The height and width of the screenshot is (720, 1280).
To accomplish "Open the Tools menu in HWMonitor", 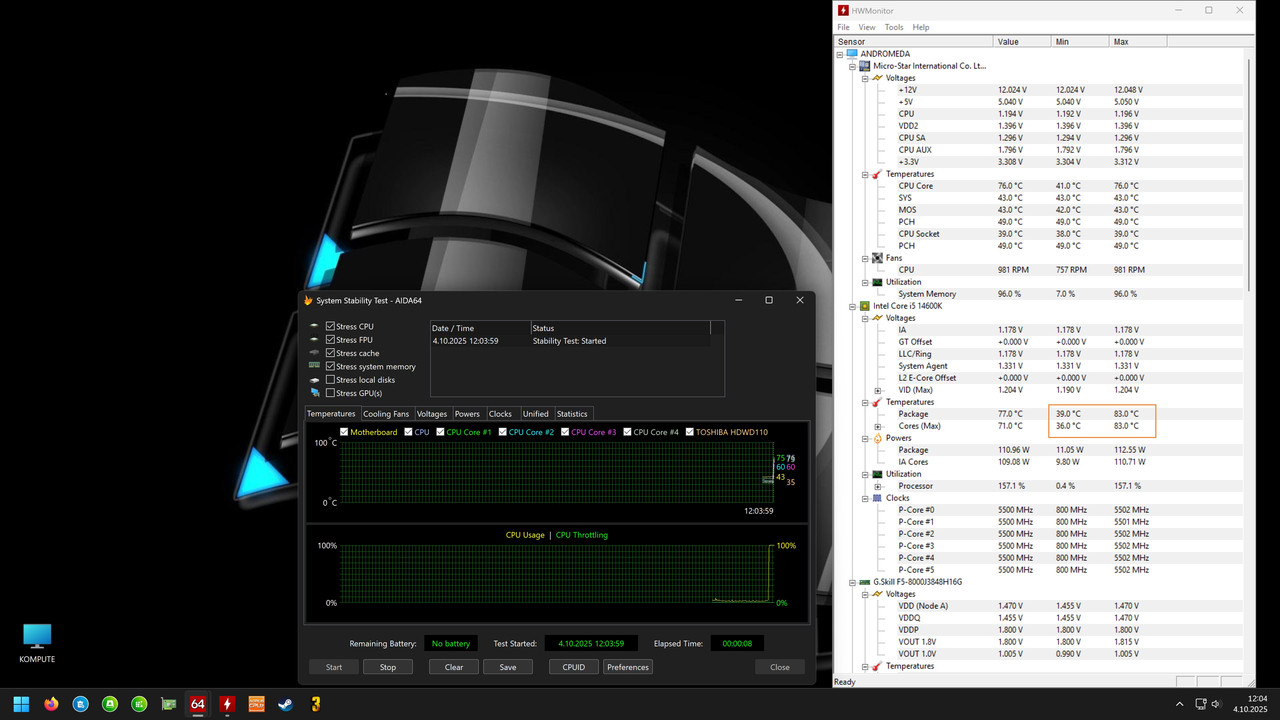I will pos(894,27).
